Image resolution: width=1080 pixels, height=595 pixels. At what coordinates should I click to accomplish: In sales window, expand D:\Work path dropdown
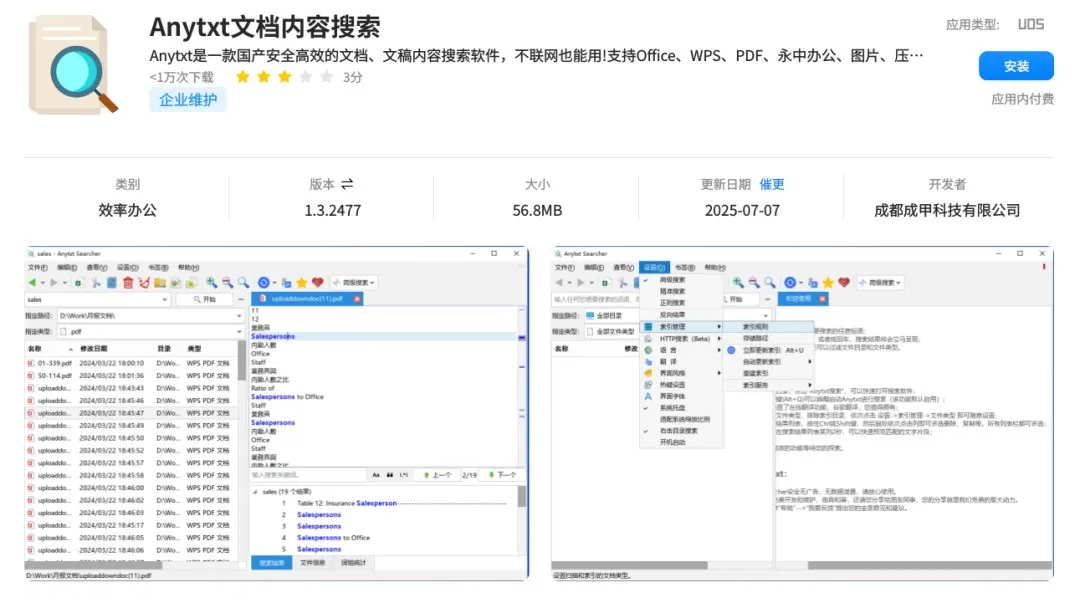[239, 315]
